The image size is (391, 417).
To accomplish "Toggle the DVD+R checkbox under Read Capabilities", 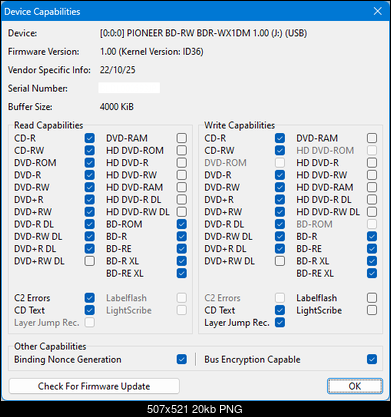I will [89, 200].
